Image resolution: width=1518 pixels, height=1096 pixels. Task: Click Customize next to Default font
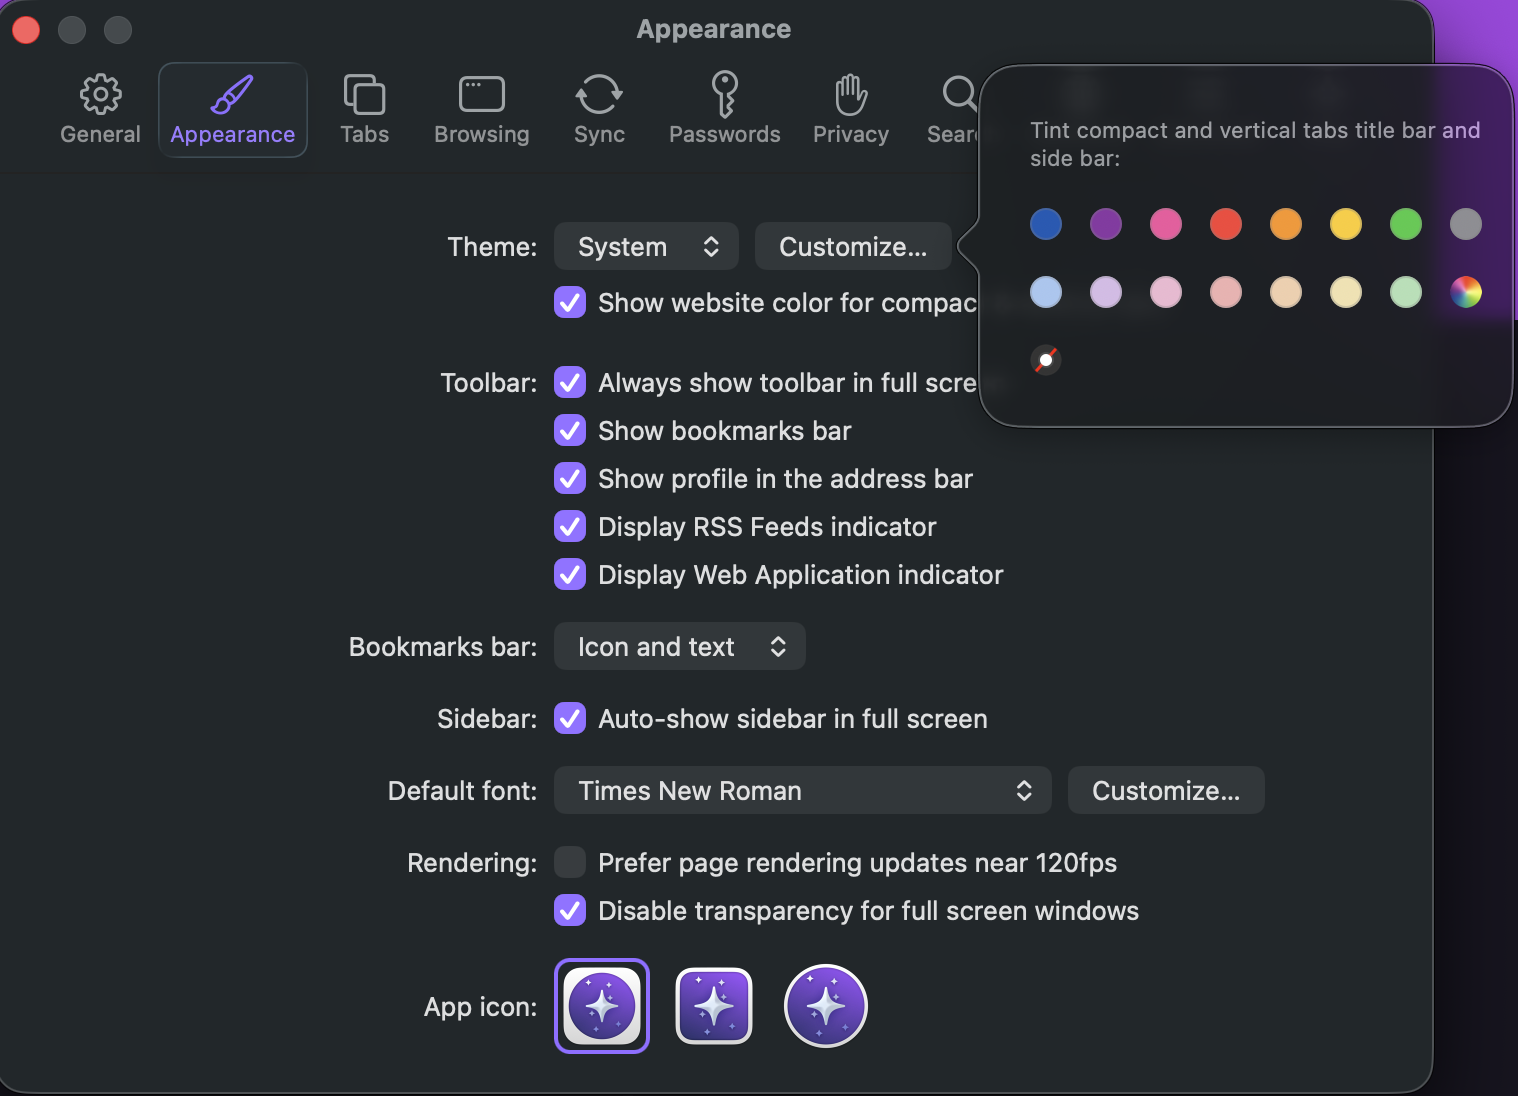(1165, 791)
